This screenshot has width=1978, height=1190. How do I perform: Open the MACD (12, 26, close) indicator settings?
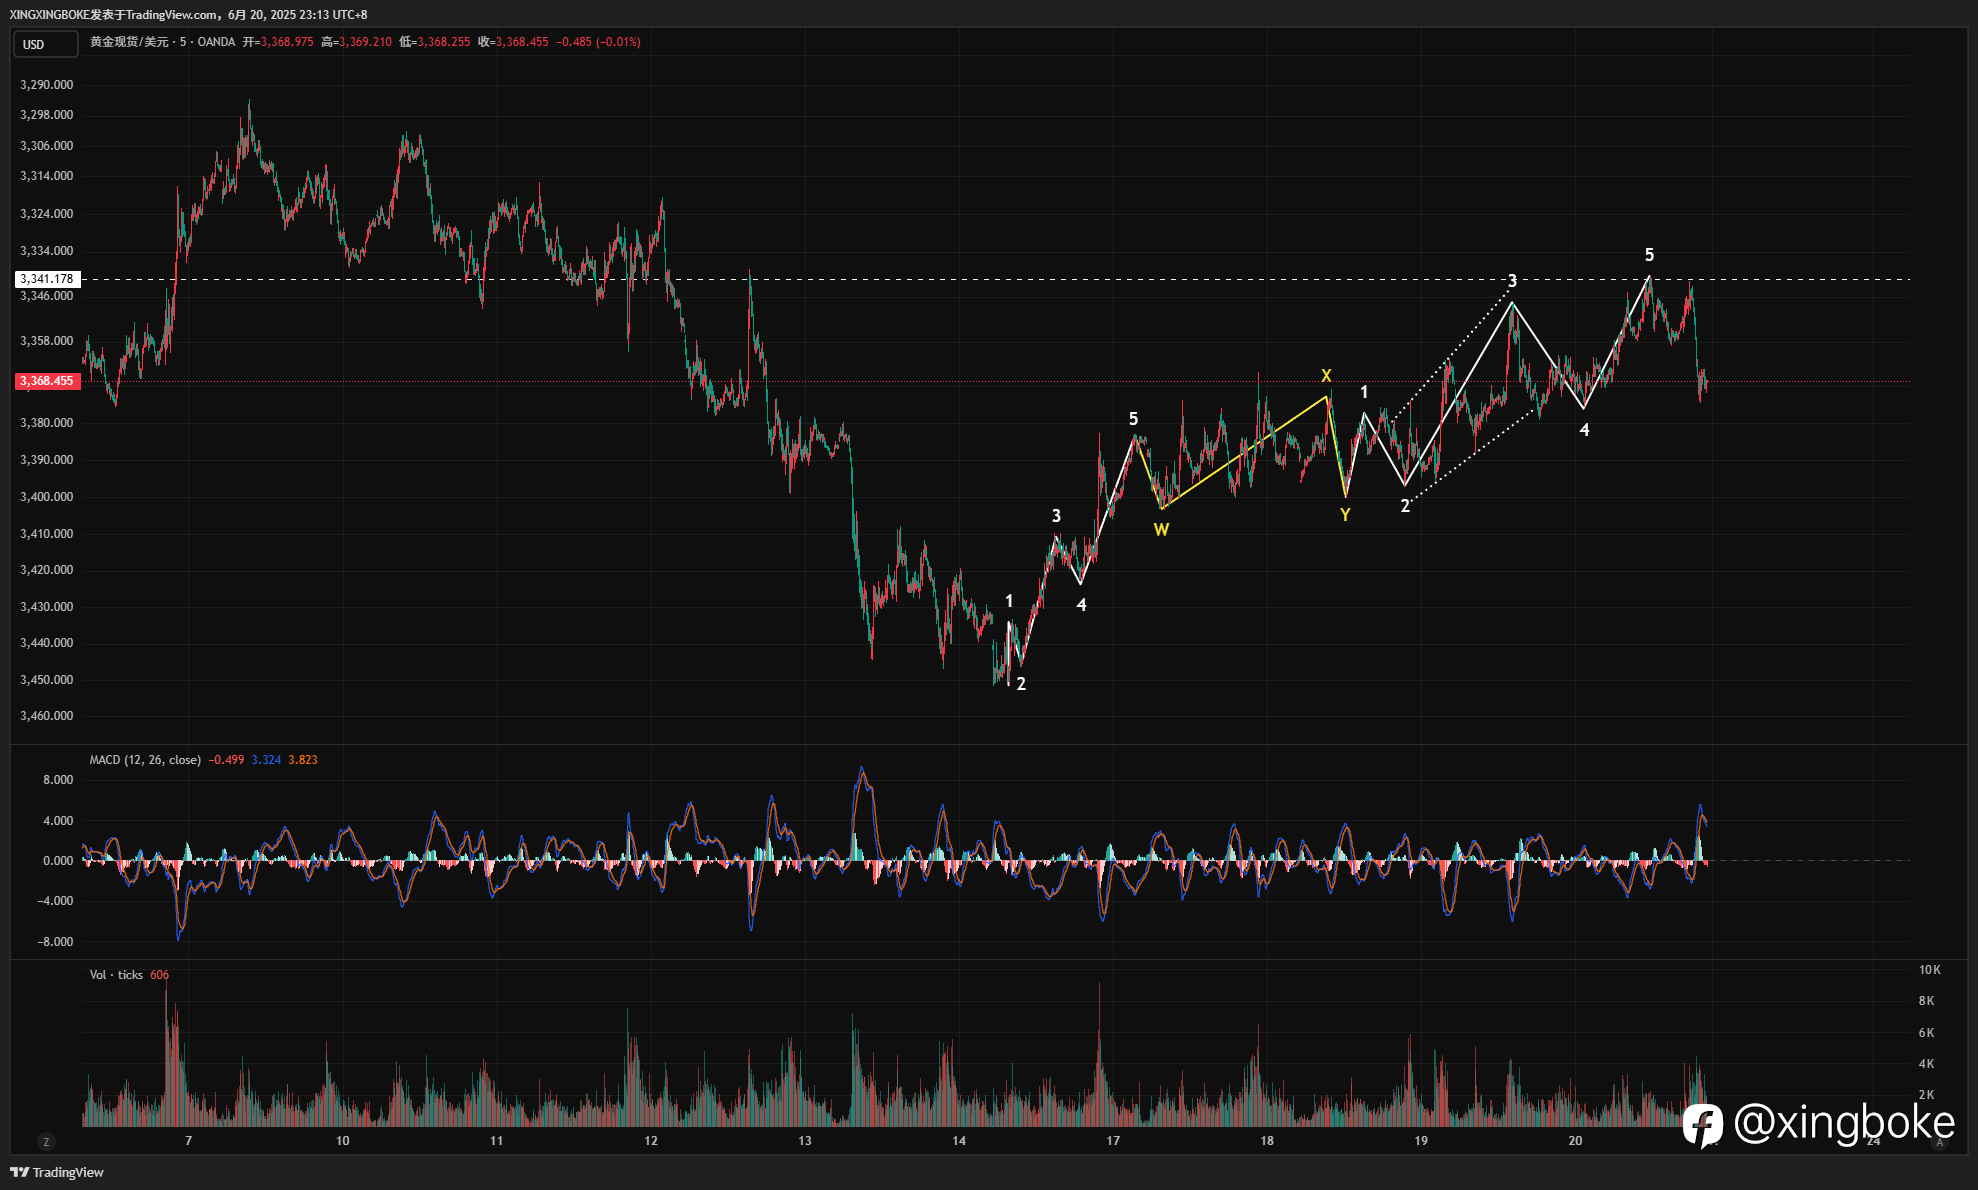pos(145,760)
